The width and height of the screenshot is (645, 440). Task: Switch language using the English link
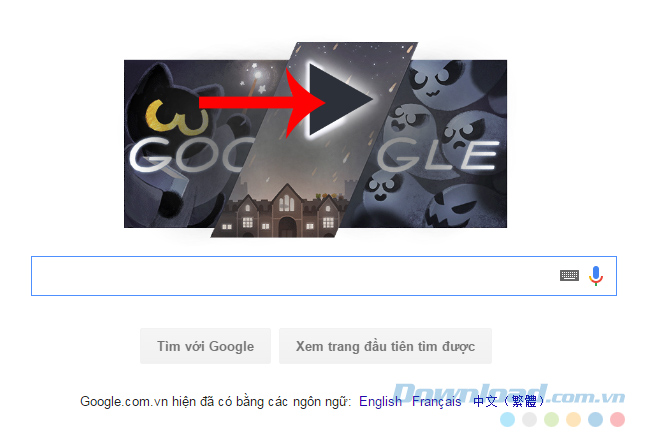pyautogui.click(x=380, y=401)
